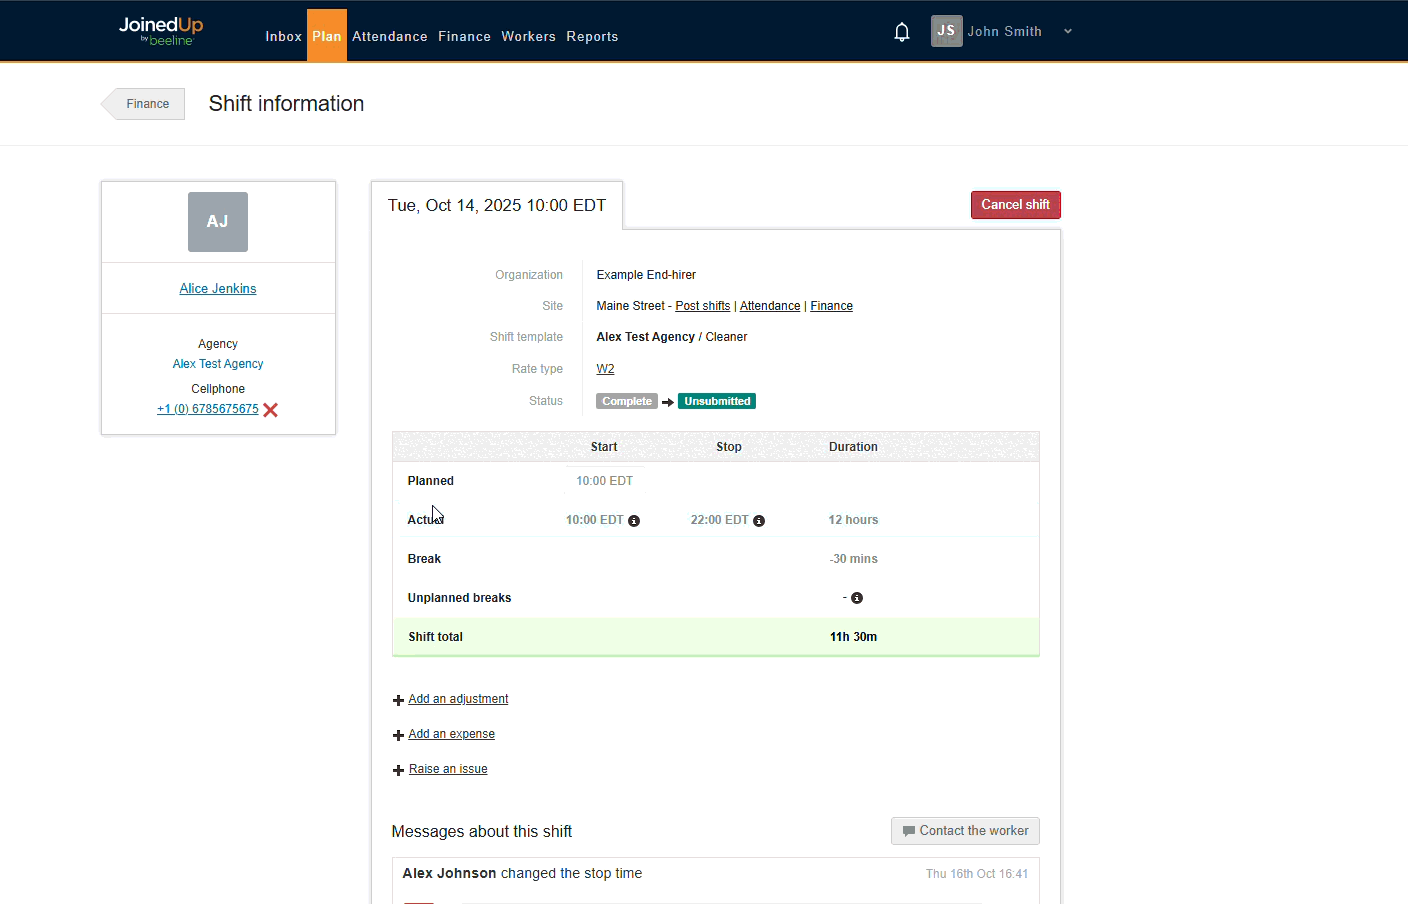Select the Workers menu item
Image resolution: width=1408 pixels, height=904 pixels.
point(528,37)
